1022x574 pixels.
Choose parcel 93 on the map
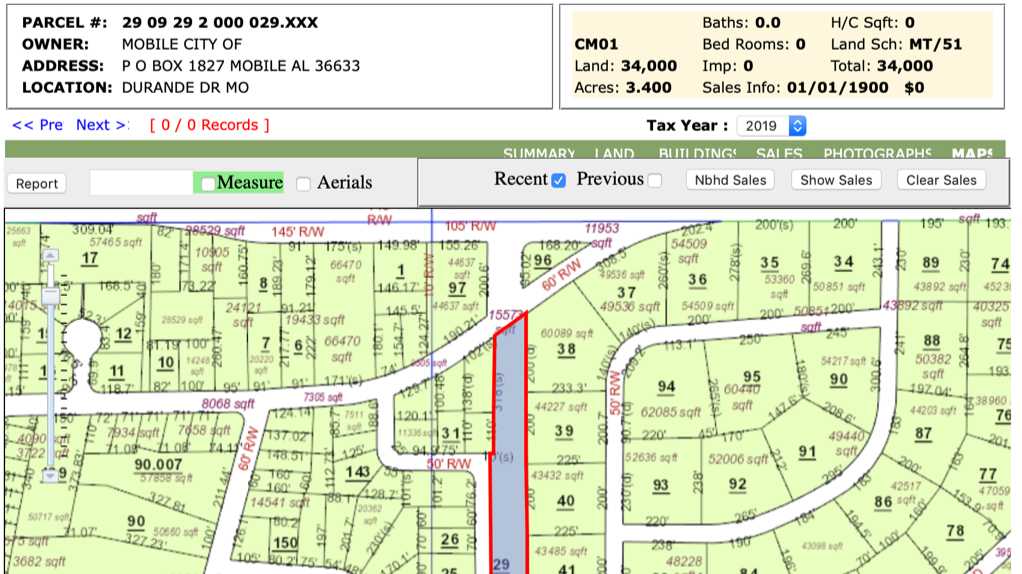tap(660, 485)
